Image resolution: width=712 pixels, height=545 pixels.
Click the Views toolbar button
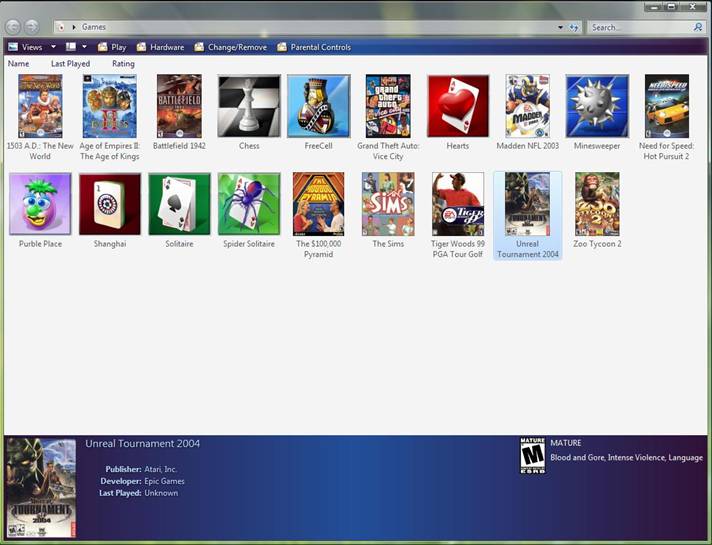pyautogui.click(x=26, y=47)
